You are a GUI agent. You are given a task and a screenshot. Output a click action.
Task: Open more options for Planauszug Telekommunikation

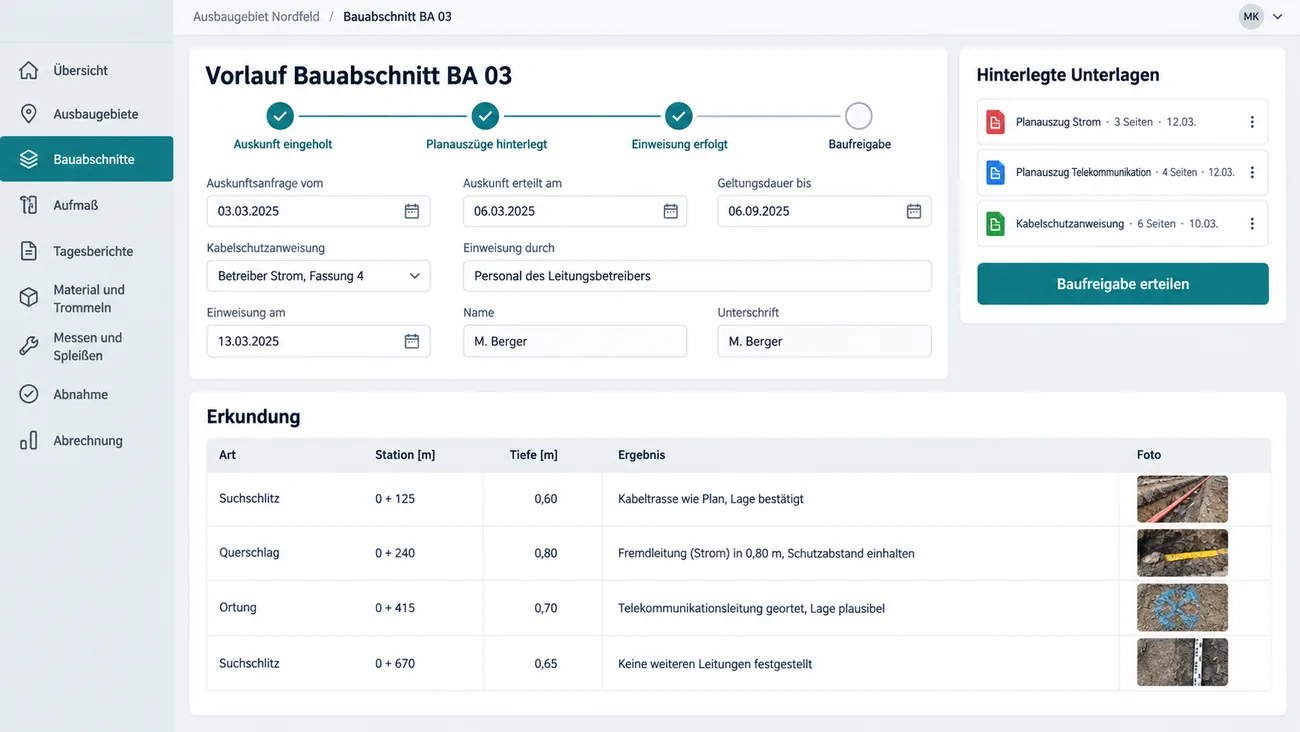[1252, 172]
